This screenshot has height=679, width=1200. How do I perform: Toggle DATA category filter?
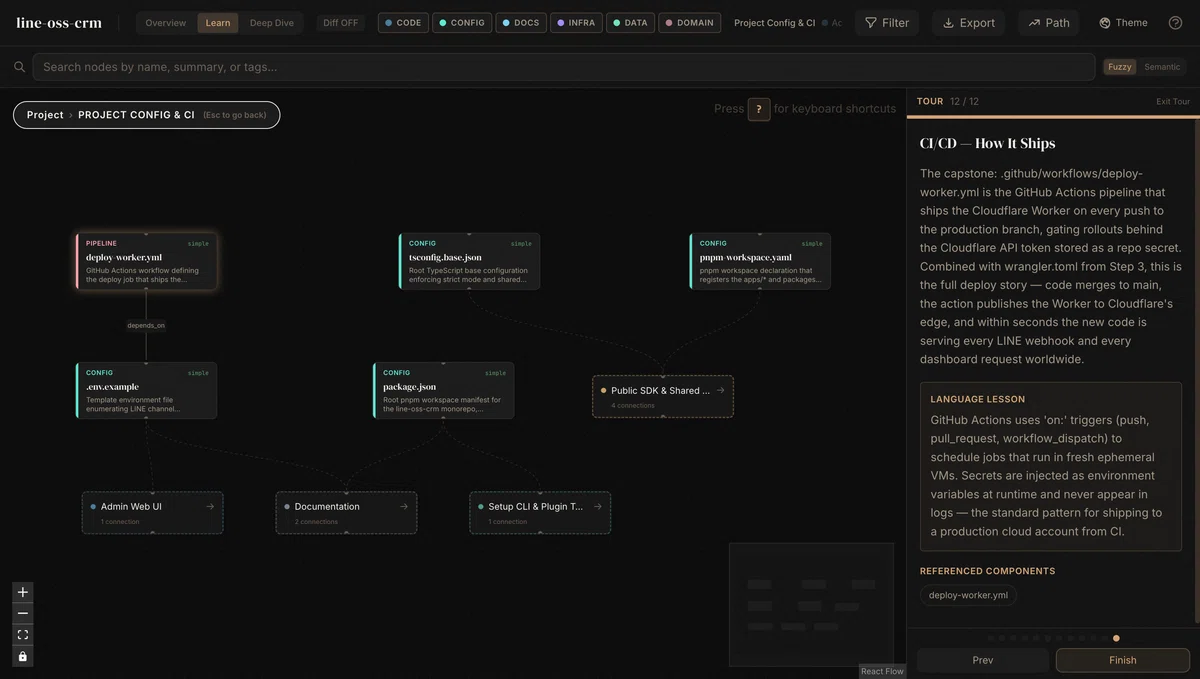(630, 23)
